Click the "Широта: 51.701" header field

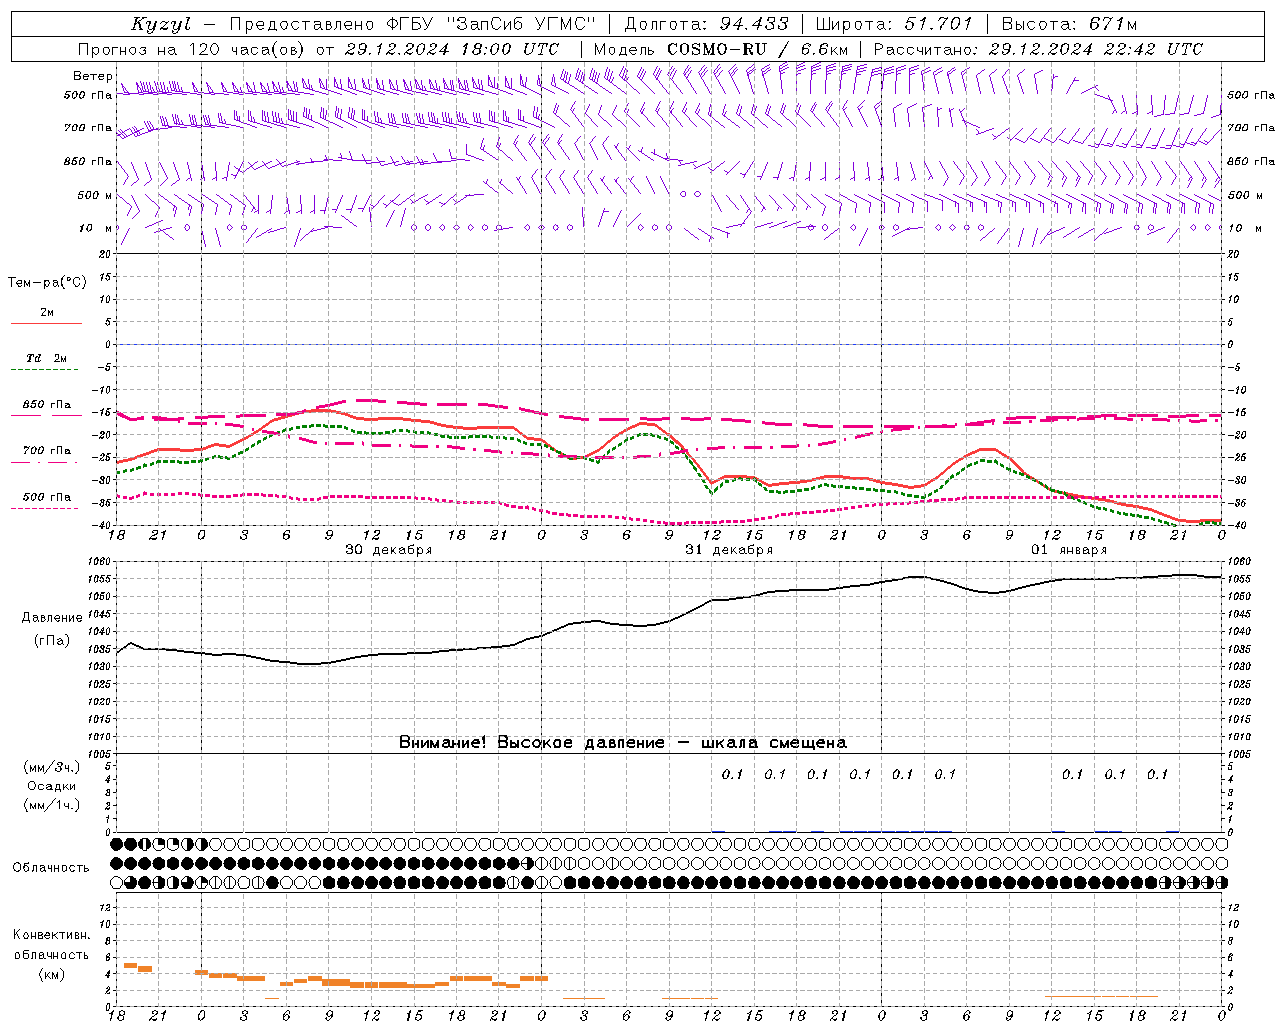point(894,24)
